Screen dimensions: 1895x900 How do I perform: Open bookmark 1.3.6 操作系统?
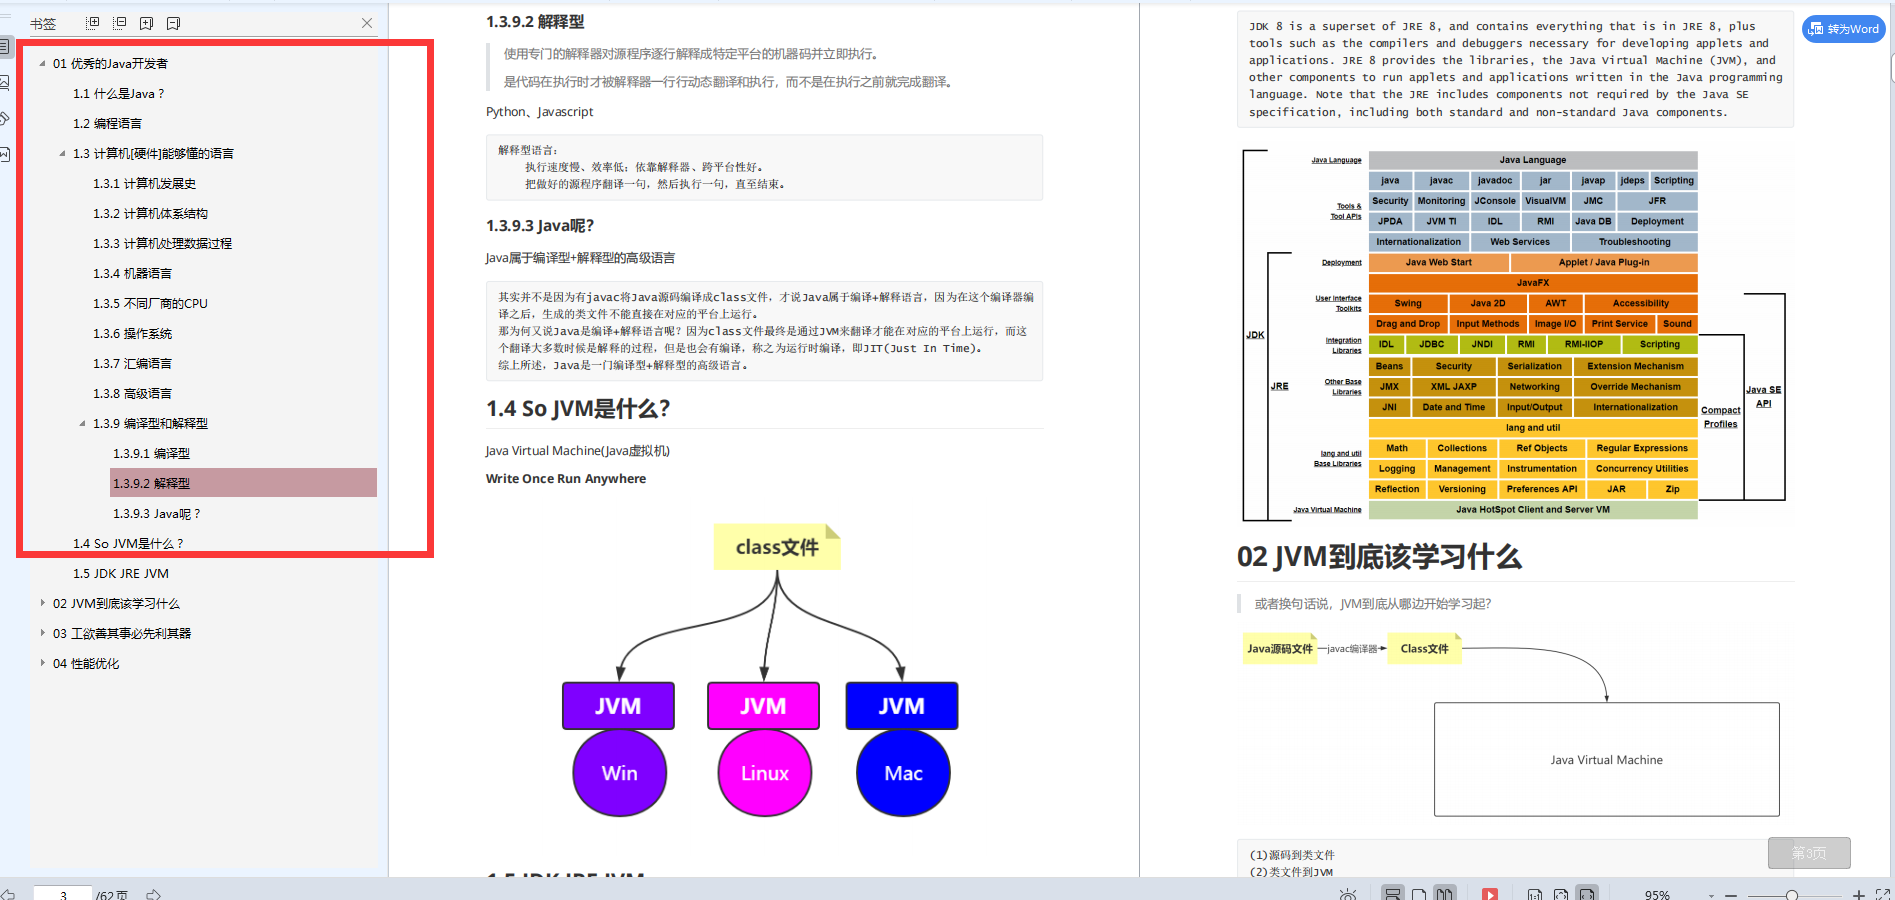point(132,333)
